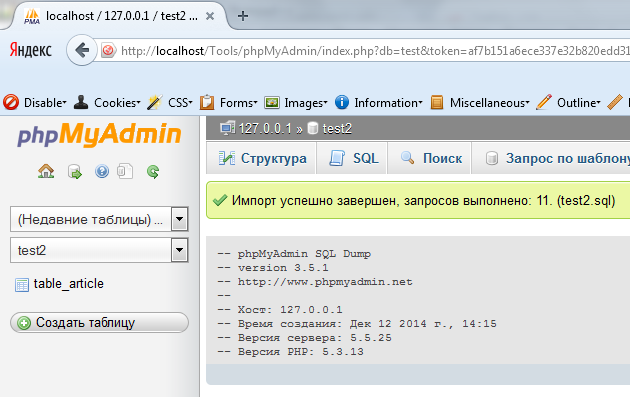Click the 'Версия PHP: 5.3.13' line
630x397 pixels.
pyautogui.click(x=290, y=352)
